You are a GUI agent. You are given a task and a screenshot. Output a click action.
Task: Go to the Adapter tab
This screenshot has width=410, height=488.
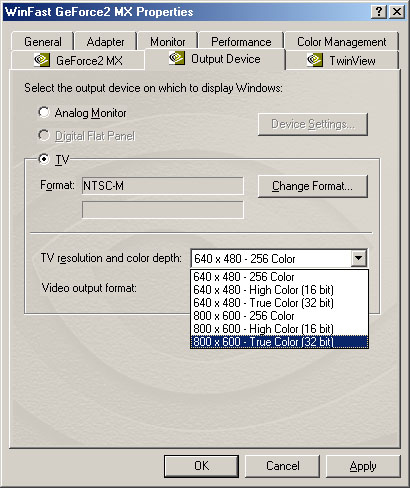(105, 42)
